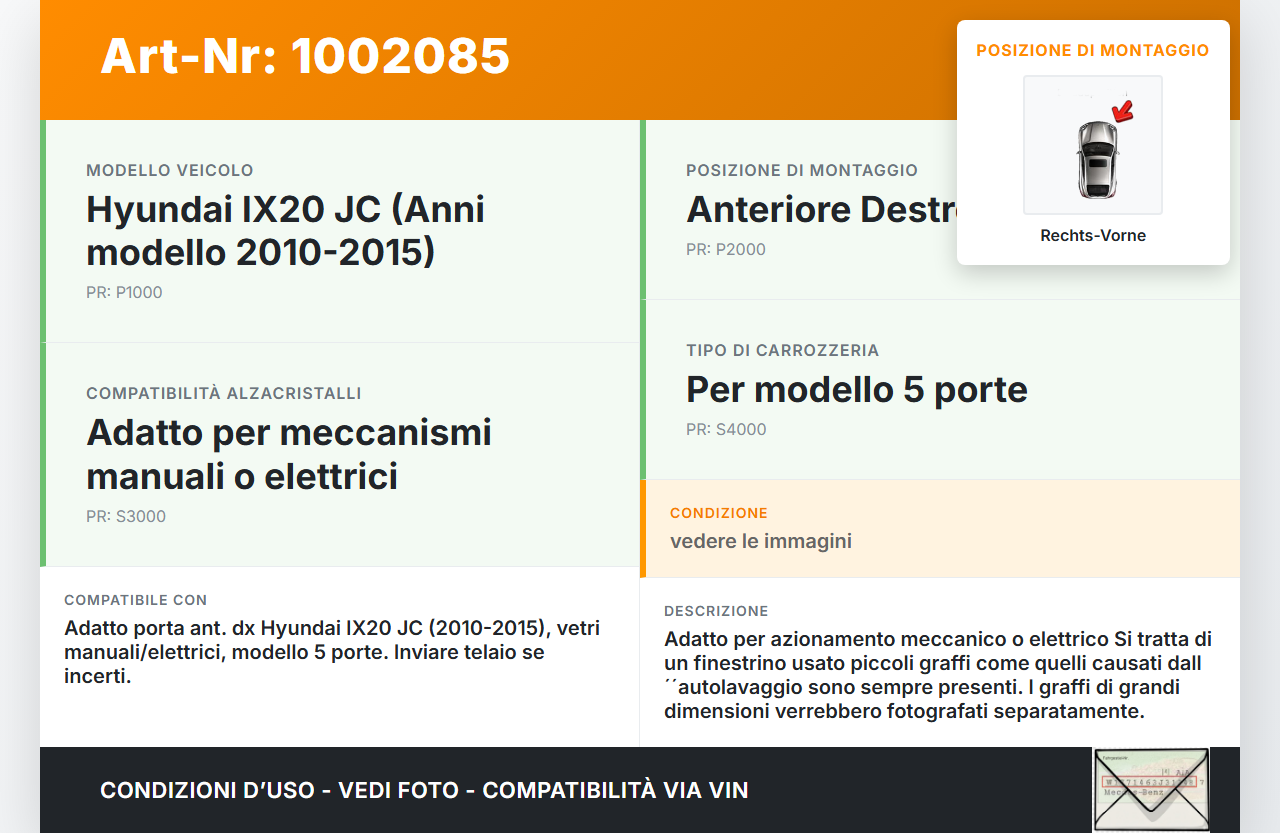1280x834 pixels.
Task: Click the 'Adatto porta ant. dx Hyundai IX20' paragraph
Action: click(332, 652)
